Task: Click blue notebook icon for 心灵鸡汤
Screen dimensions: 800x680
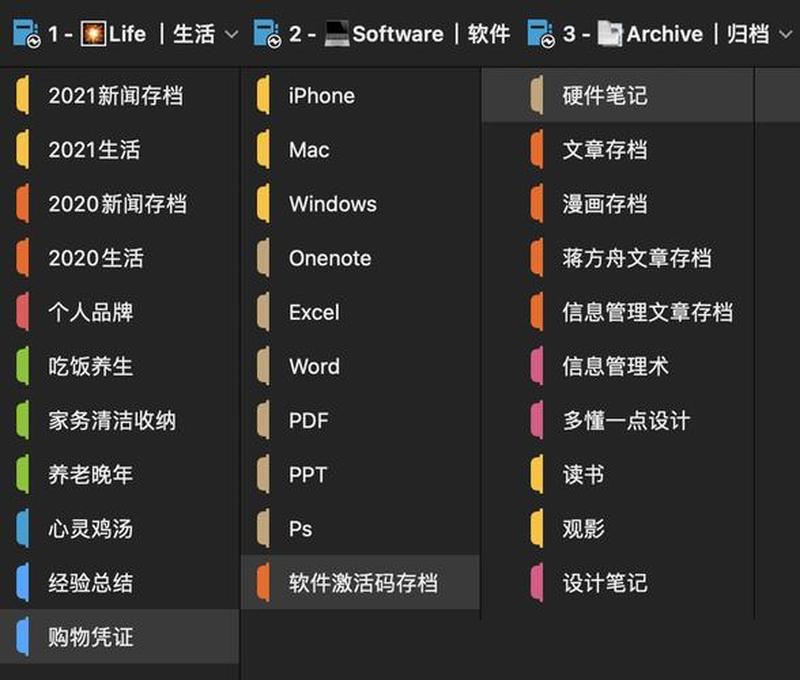Action: coord(22,528)
